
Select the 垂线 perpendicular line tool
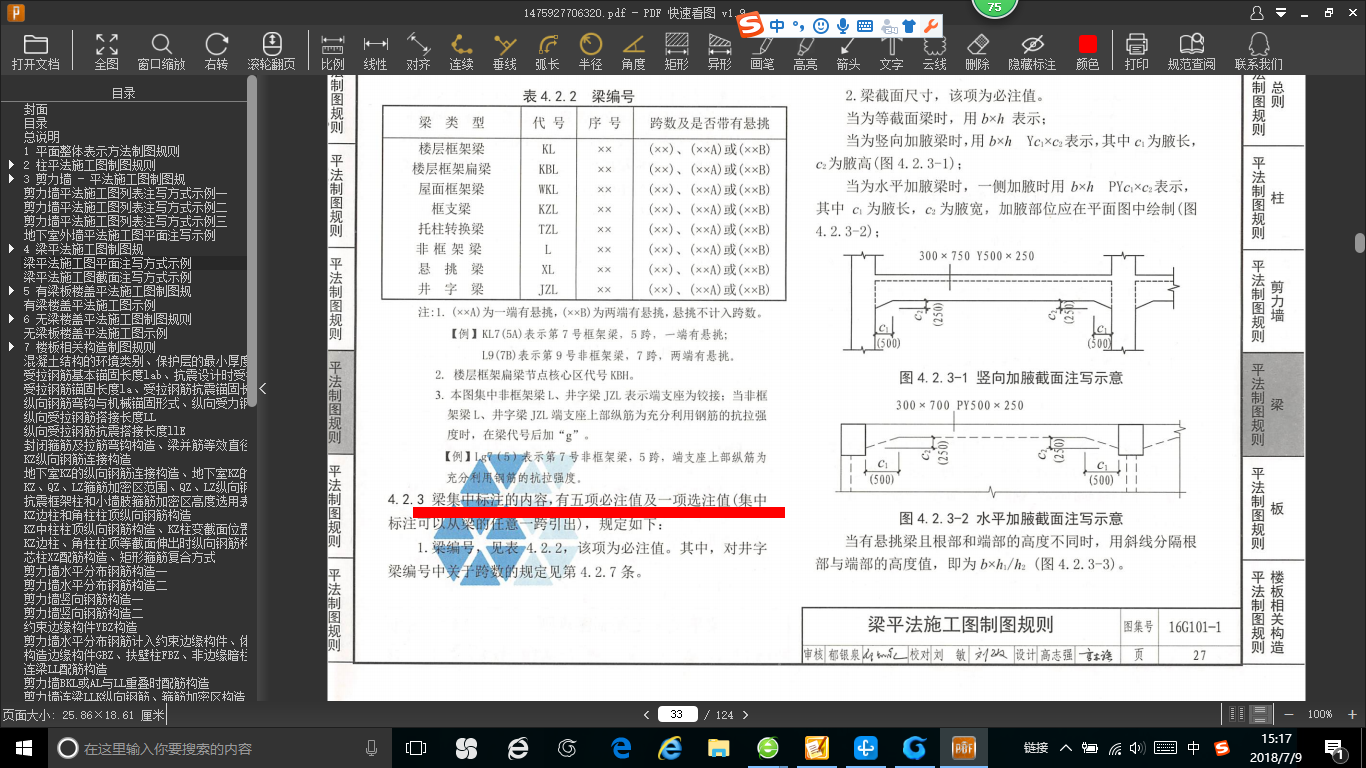click(x=505, y=51)
